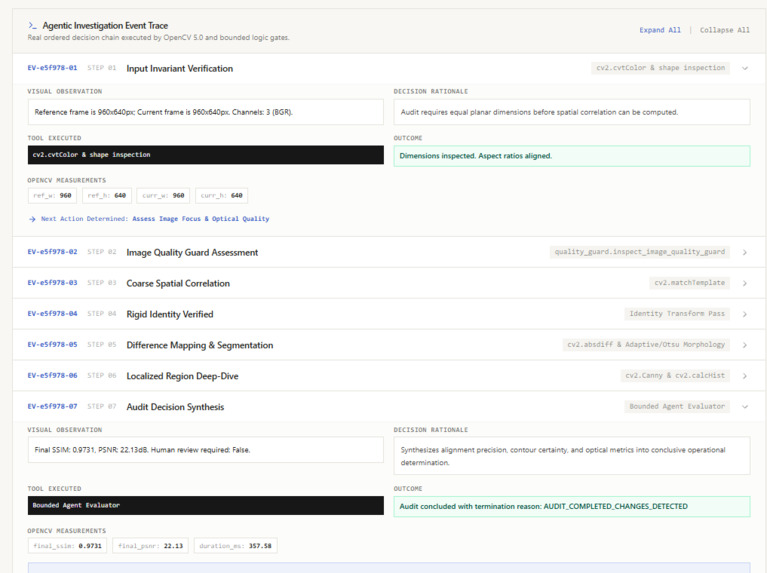The width and height of the screenshot is (767, 573).
Task: Click duration_ms 357.58 measurement chip
Action: pyautogui.click(x=235, y=546)
